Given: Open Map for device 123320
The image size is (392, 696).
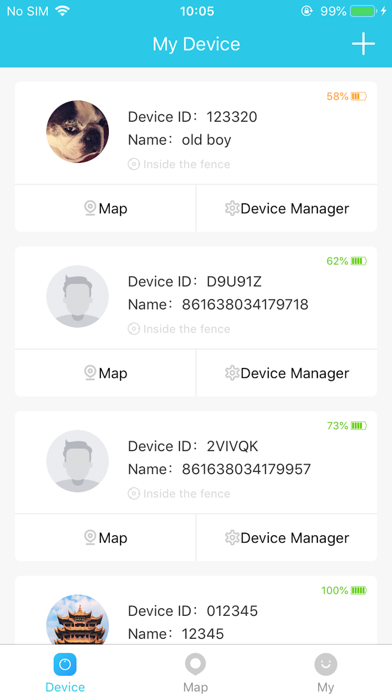Looking at the screenshot, I should tap(105, 208).
